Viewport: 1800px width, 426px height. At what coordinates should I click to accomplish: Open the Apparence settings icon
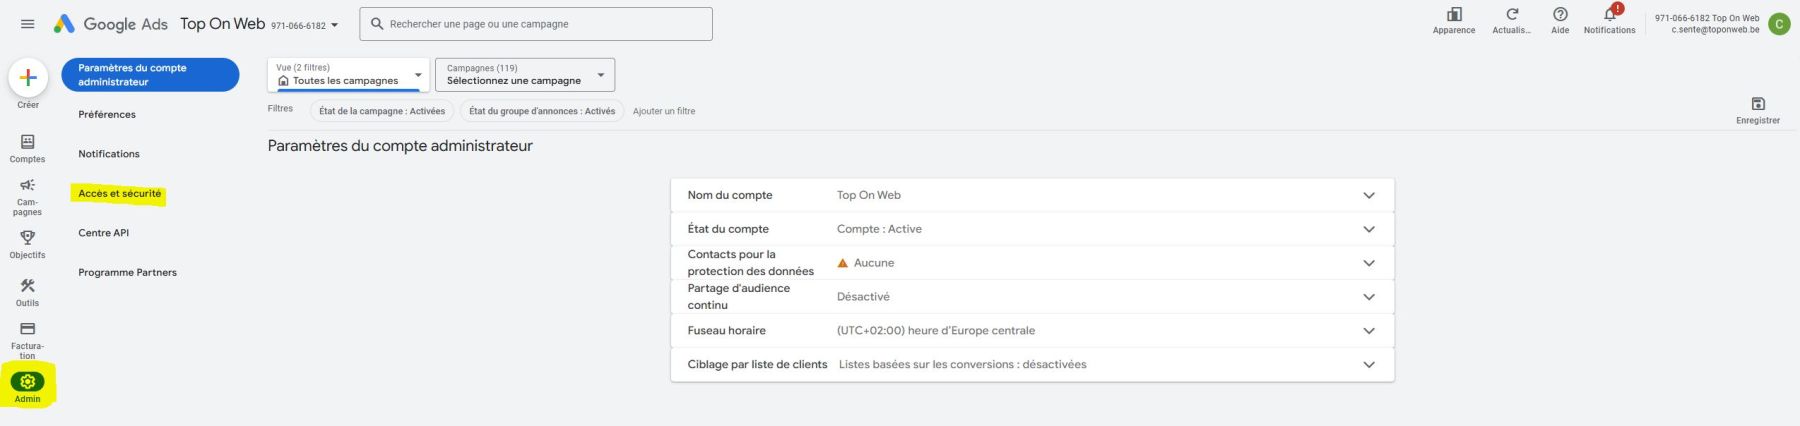[x=1453, y=16]
